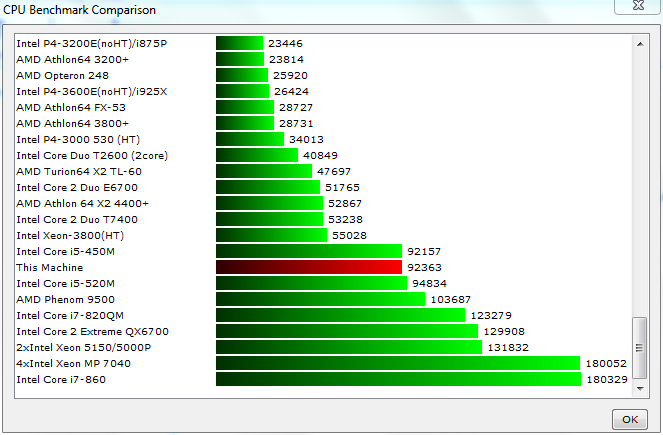Screen dimensions: 663x435
Task: Click the score value 131832
Action: (x=508, y=347)
